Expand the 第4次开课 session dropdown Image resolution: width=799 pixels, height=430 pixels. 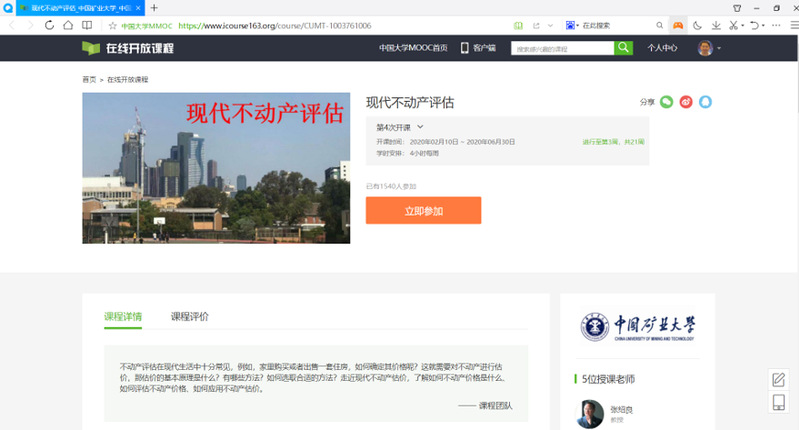click(x=420, y=127)
